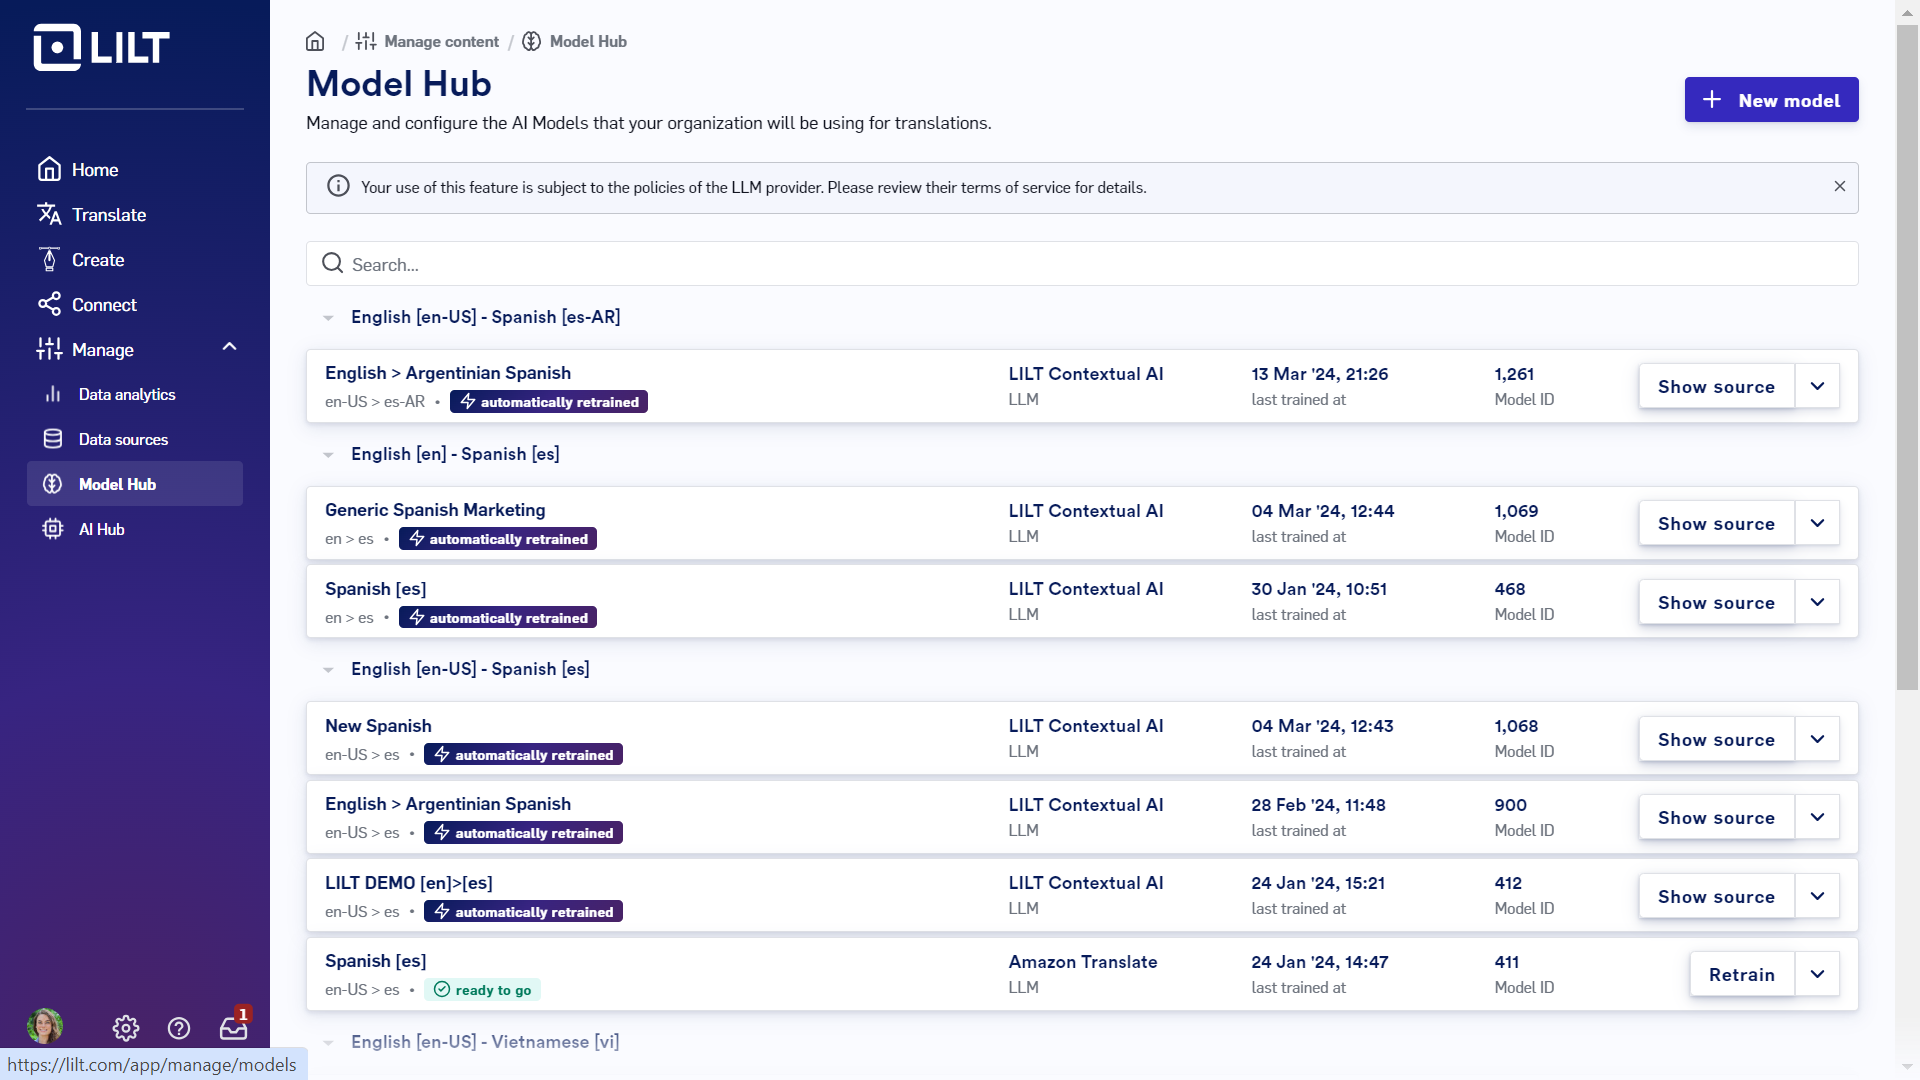Show source for model 900
Viewport: 1920px width, 1080px height.
click(1716, 817)
